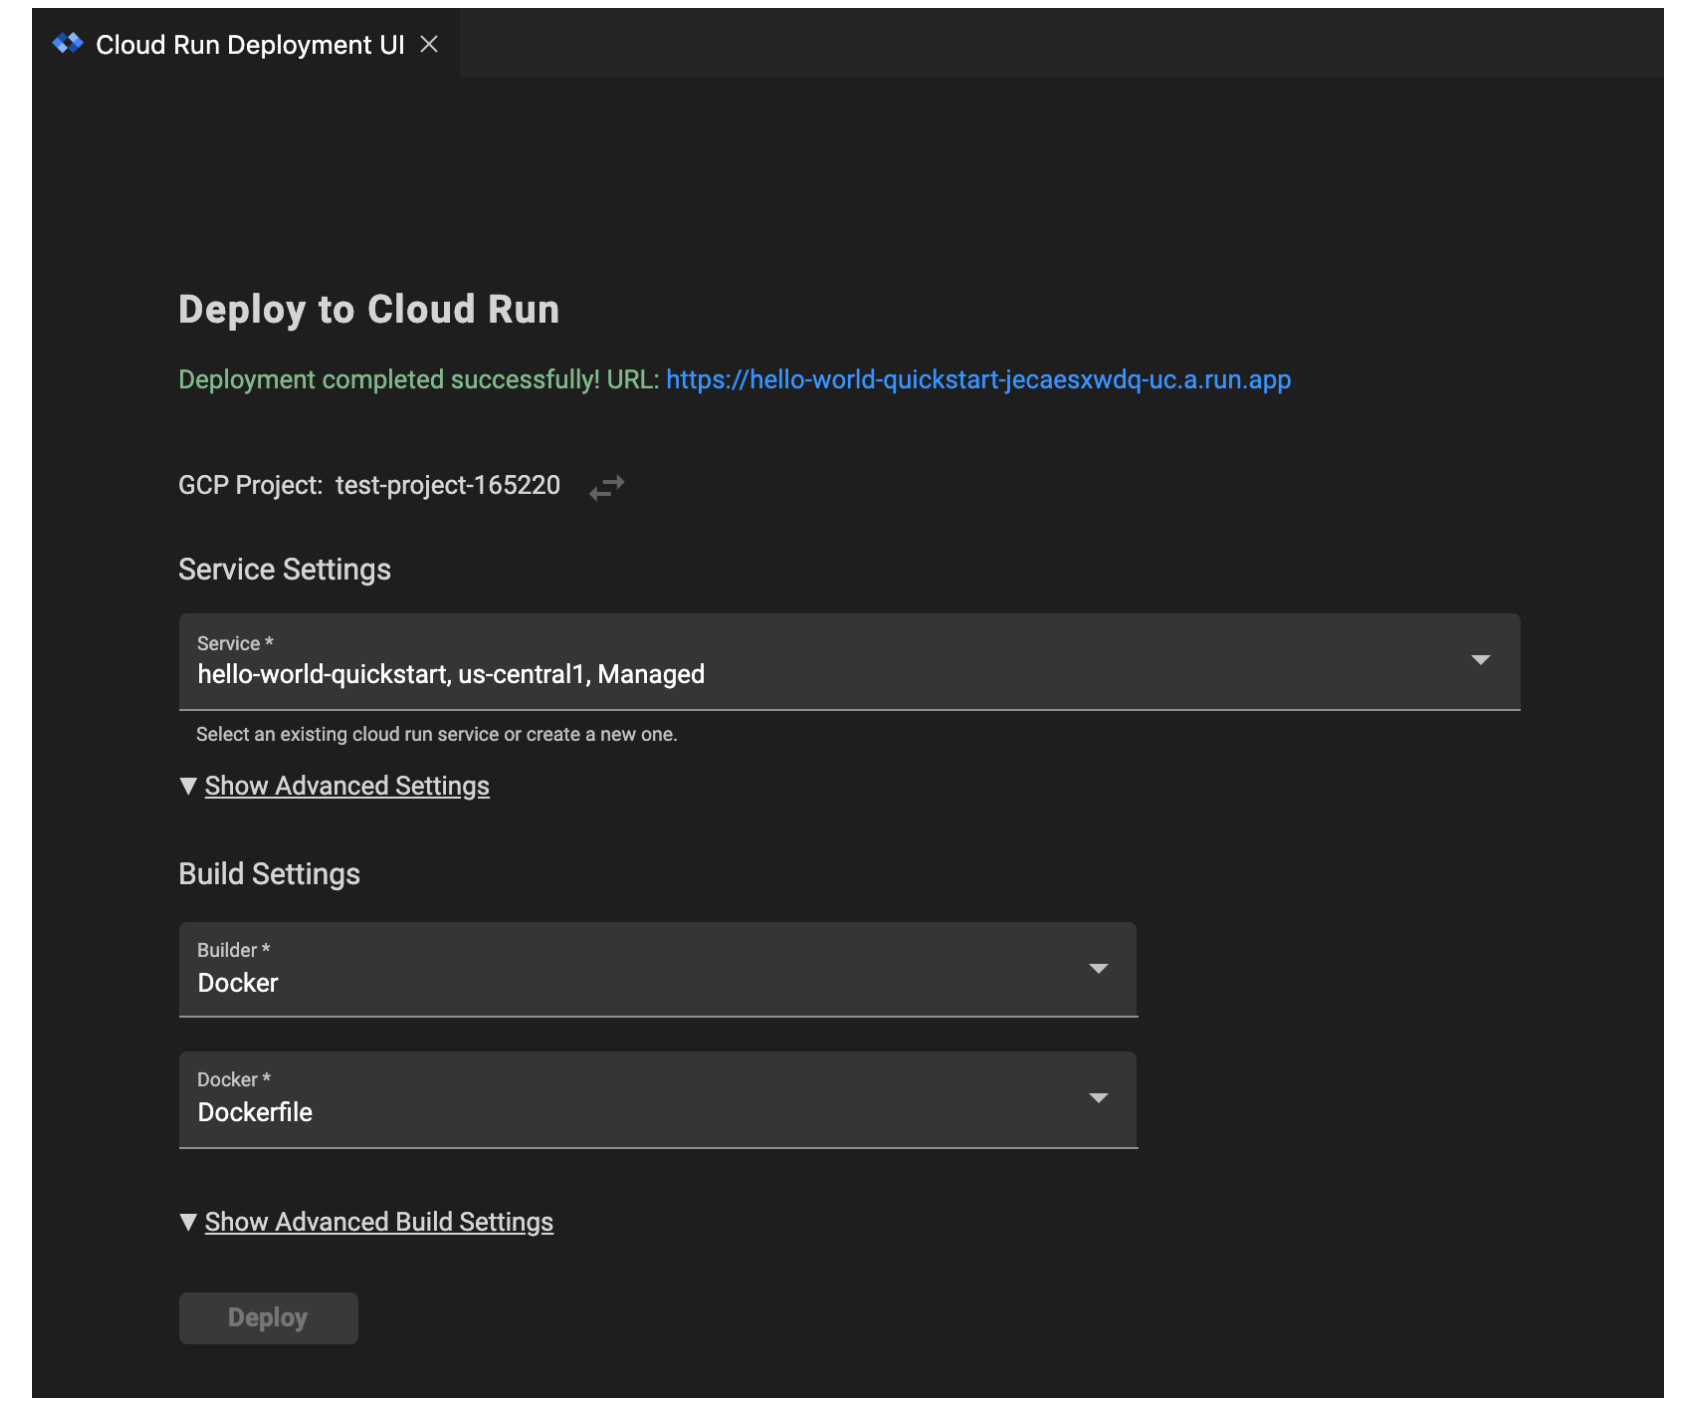The width and height of the screenshot is (1686, 1418).
Task: Click the triangle beside Show Advanced Settings
Action: click(187, 786)
